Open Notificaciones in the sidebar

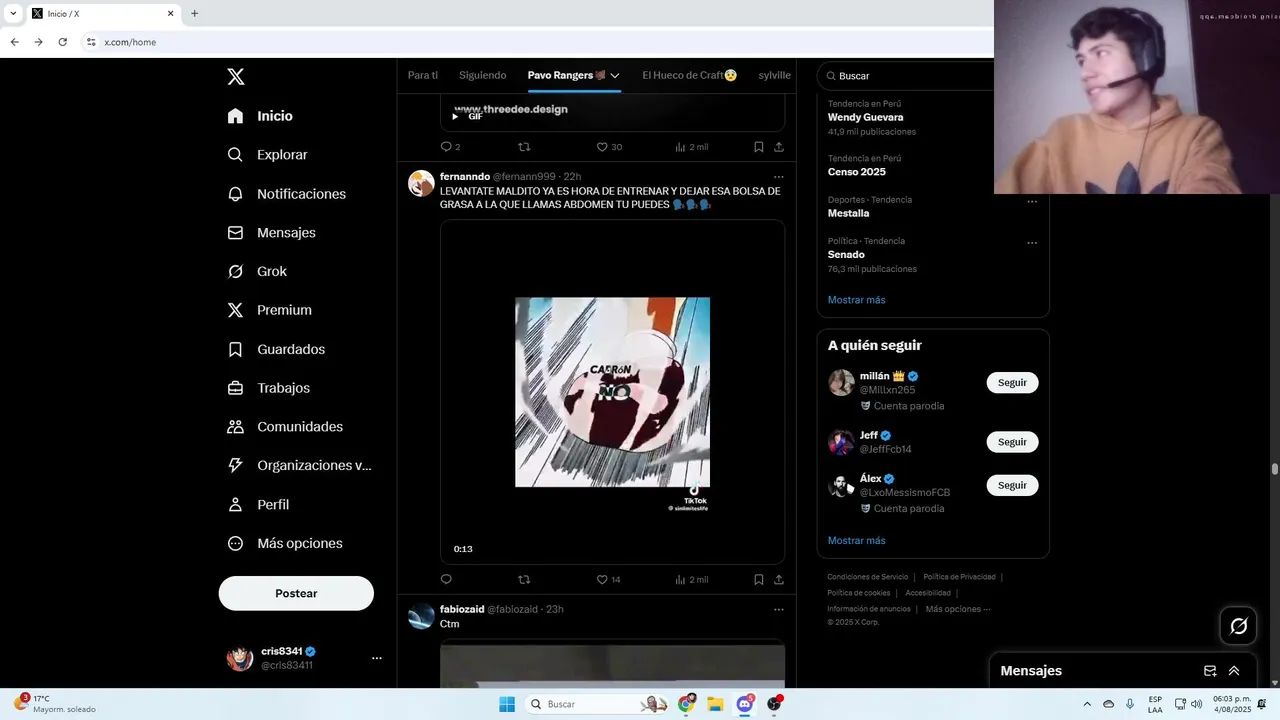coord(287,194)
